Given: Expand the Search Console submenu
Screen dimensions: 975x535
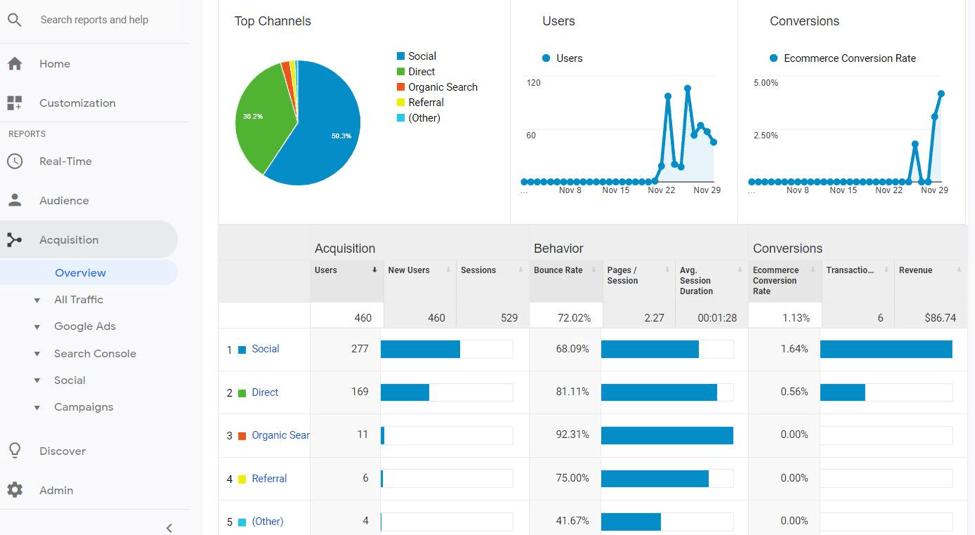Looking at the screenshot, I should (37, 354).
